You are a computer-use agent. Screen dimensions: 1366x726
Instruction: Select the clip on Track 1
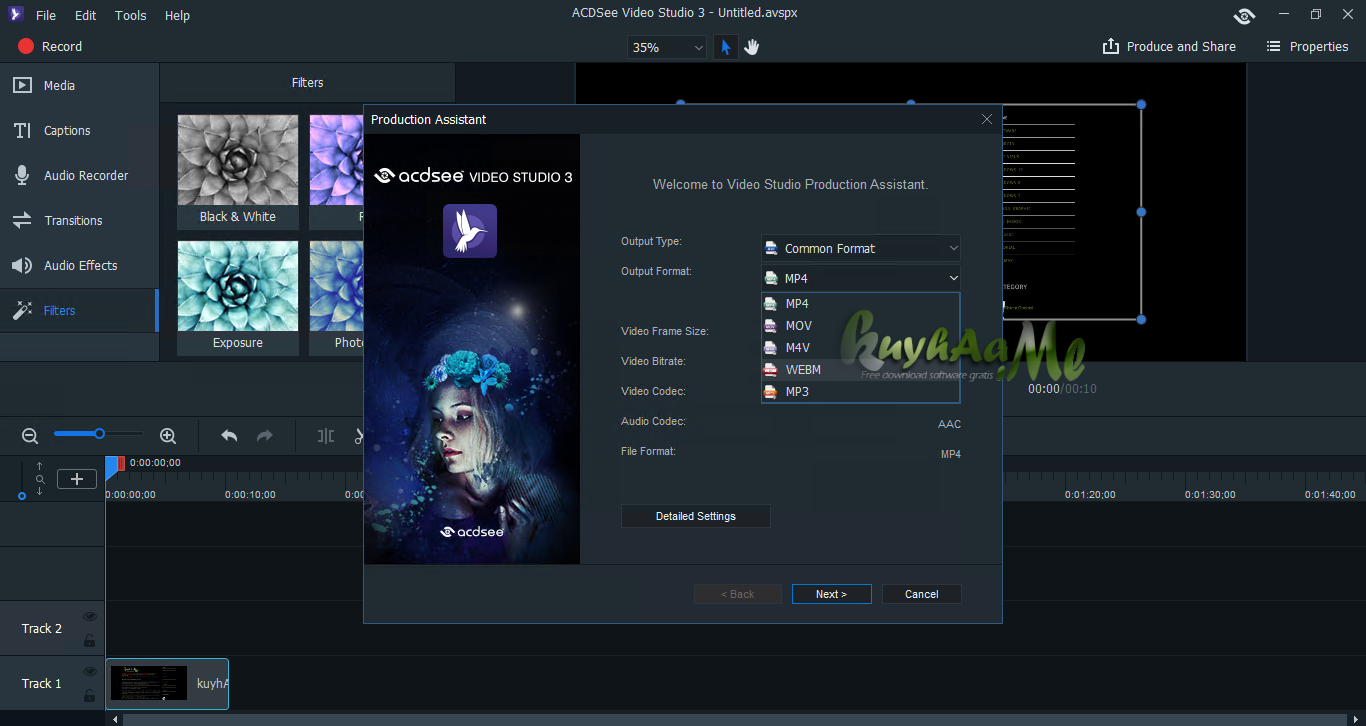coord(167,684)
